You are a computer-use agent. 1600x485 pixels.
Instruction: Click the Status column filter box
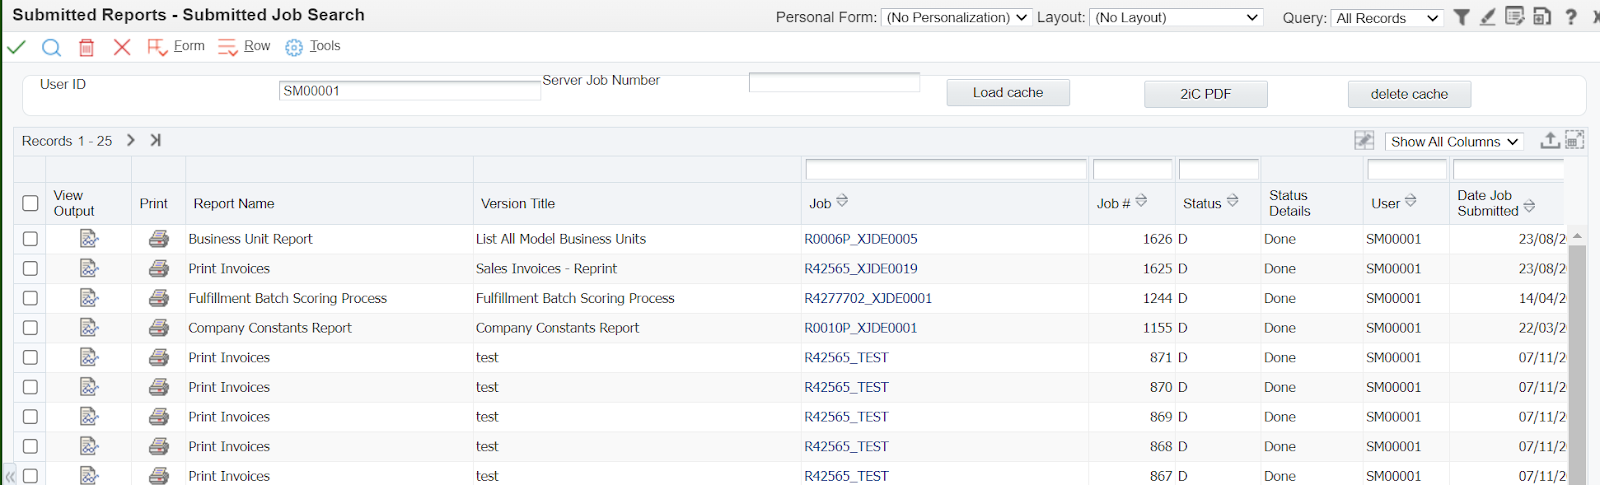coord(1218,169)
